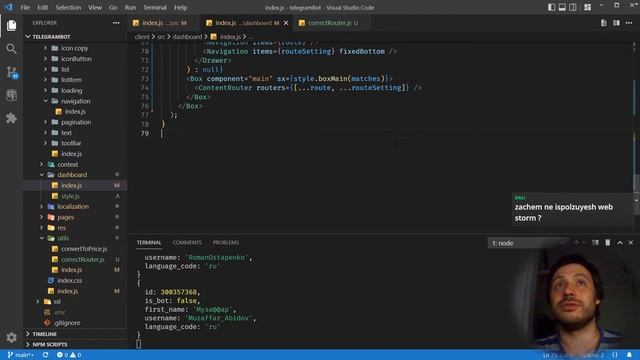Open the View menu

point(95,7)
